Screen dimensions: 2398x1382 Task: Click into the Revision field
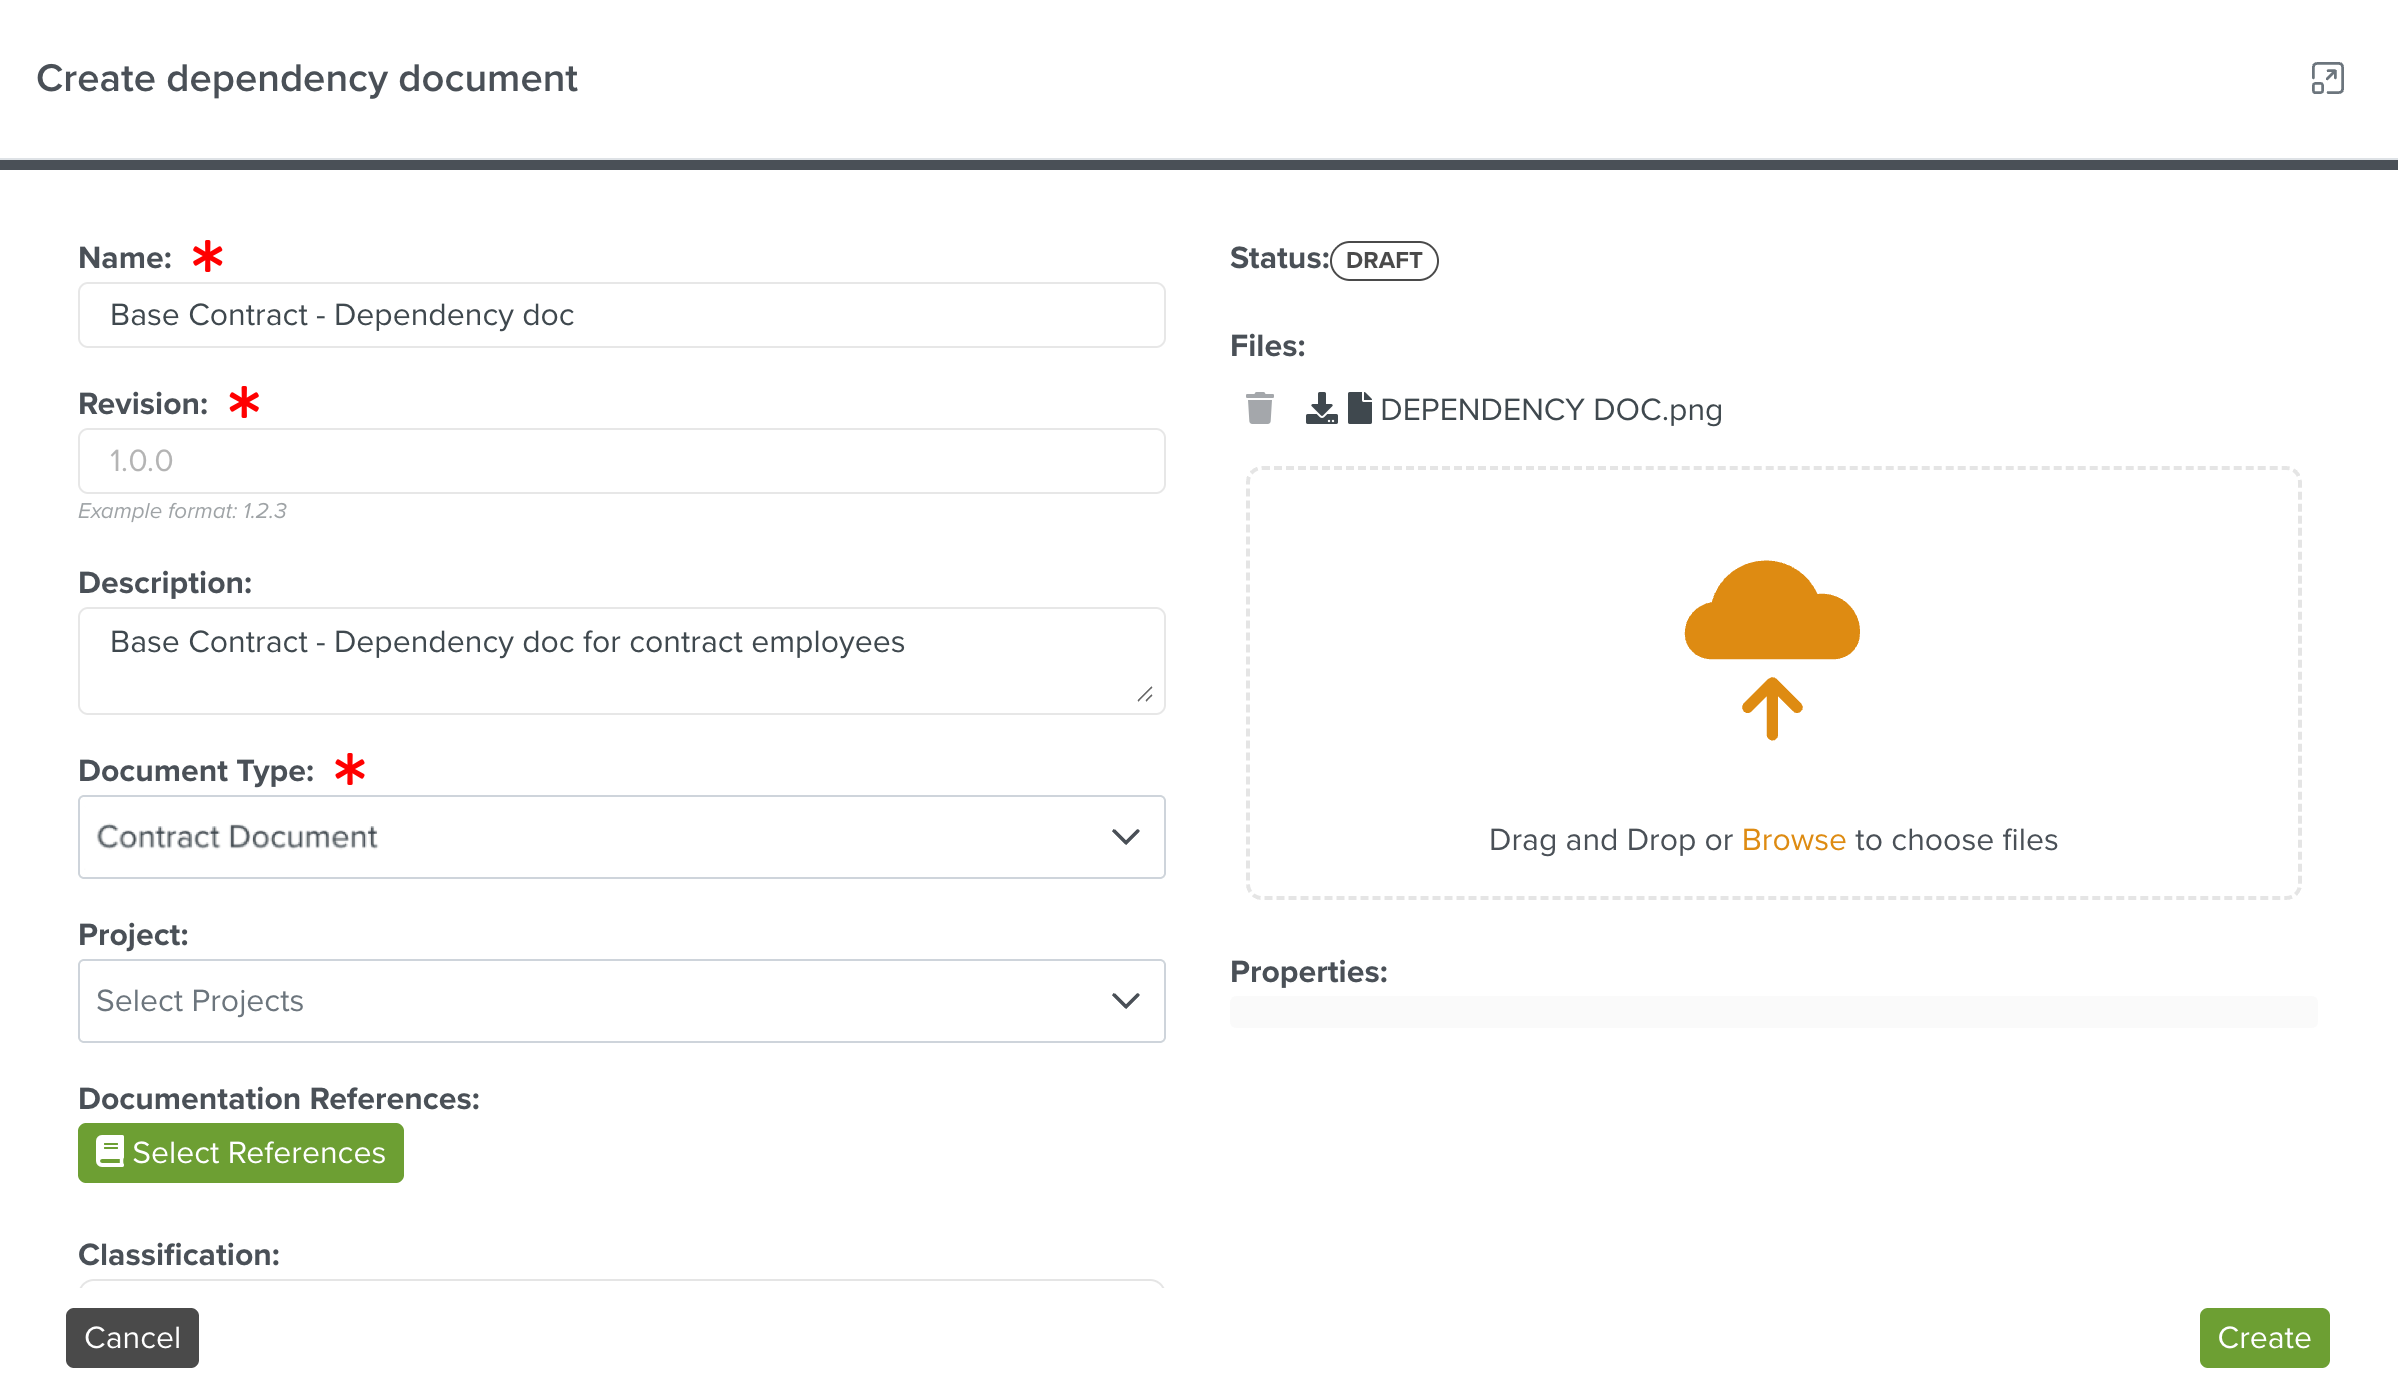[621, 461]
